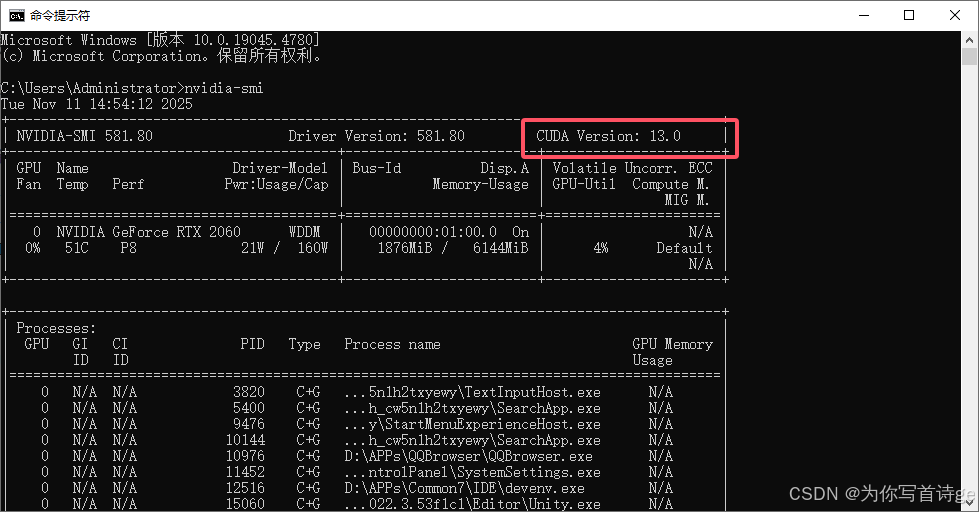Click PID 10144 in process list
Screen dimensions: 979x512
click(x=245, y=441)
